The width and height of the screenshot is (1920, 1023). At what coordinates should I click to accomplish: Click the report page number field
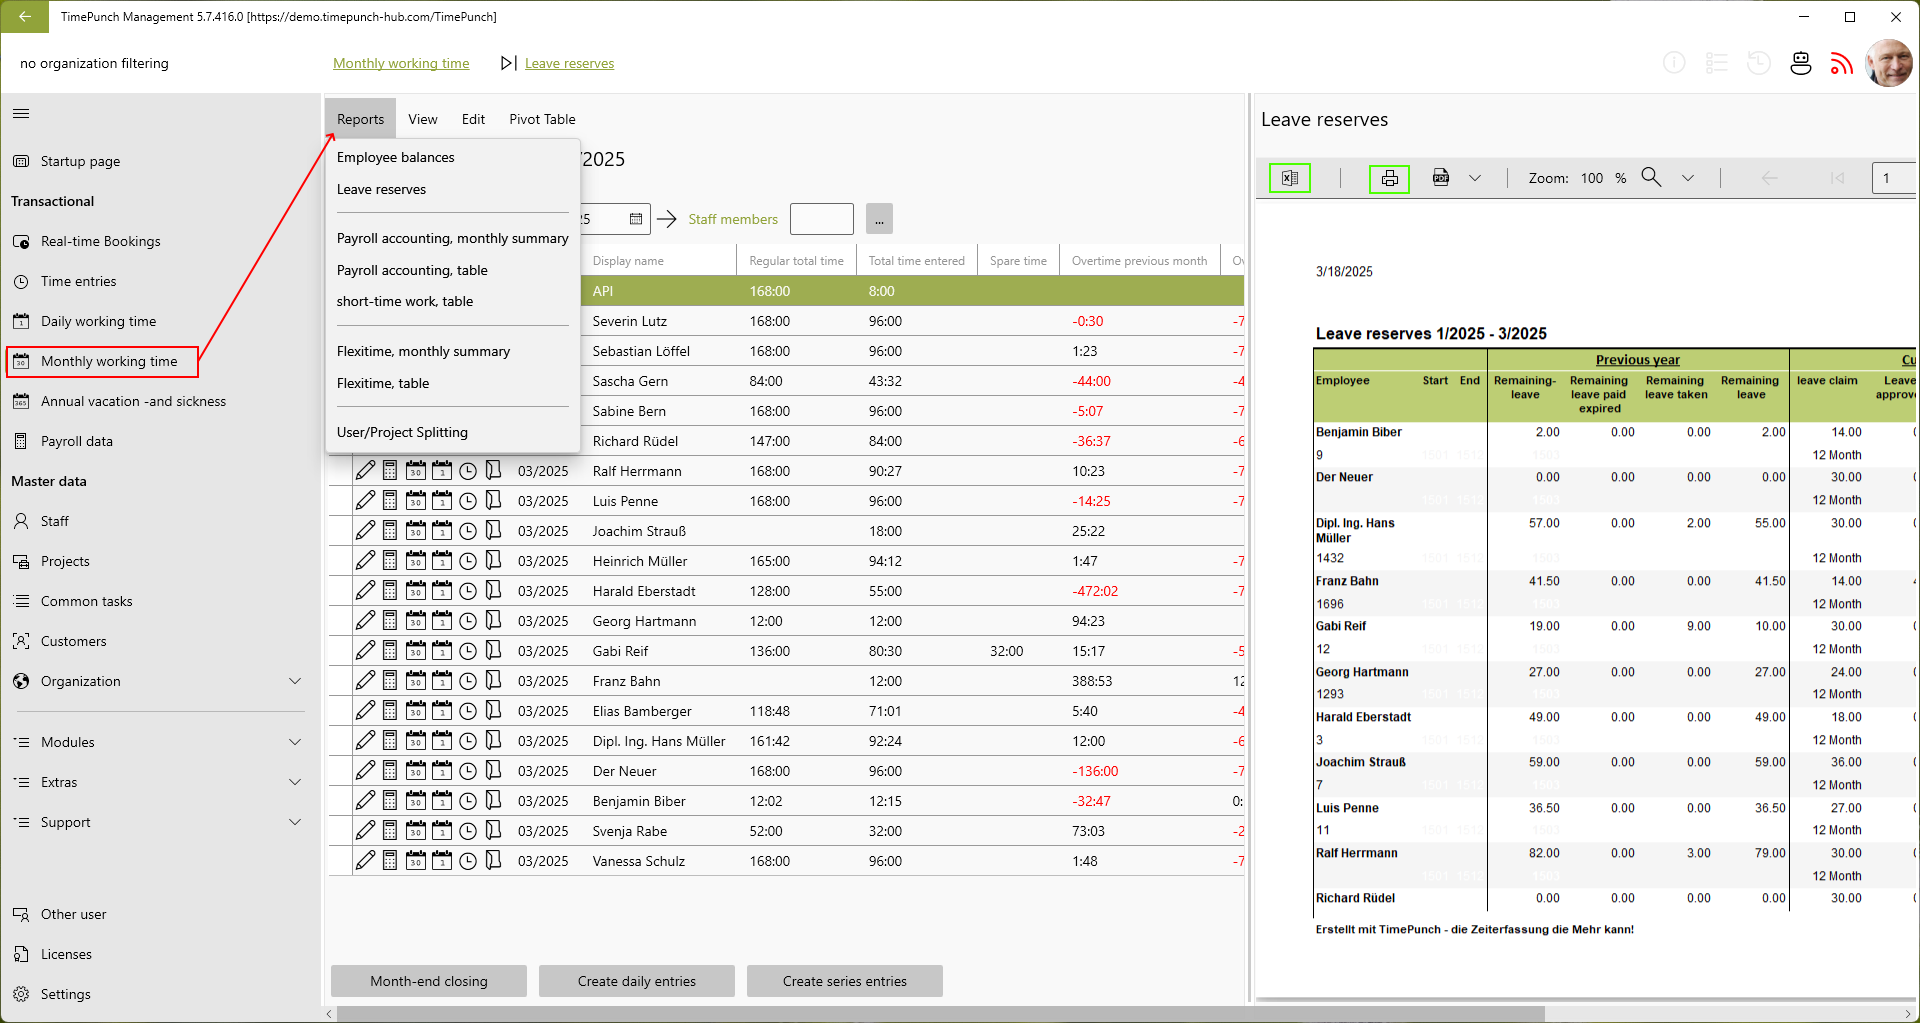tap(1895, 178)
